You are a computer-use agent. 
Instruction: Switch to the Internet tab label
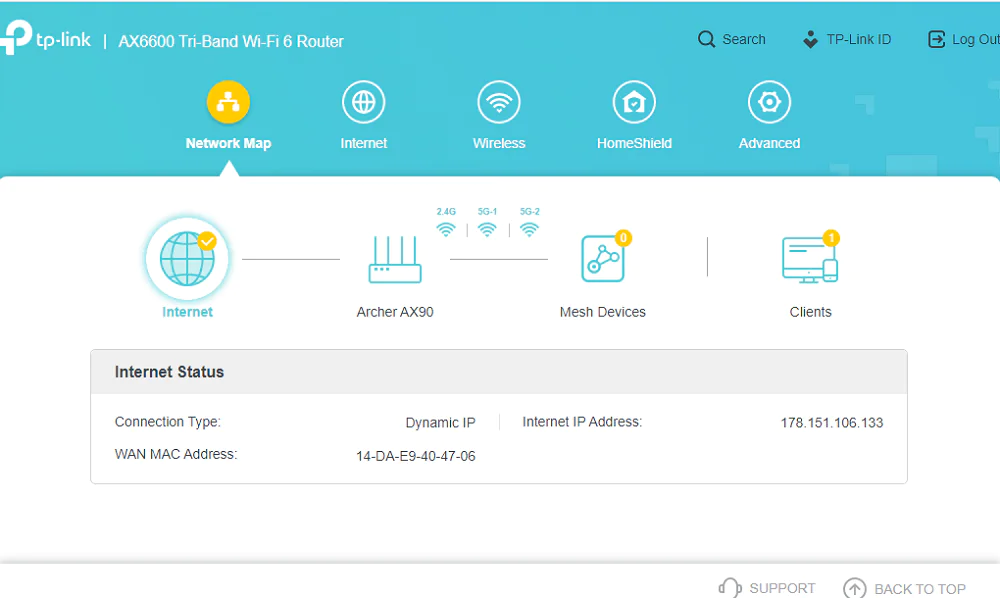364,143
